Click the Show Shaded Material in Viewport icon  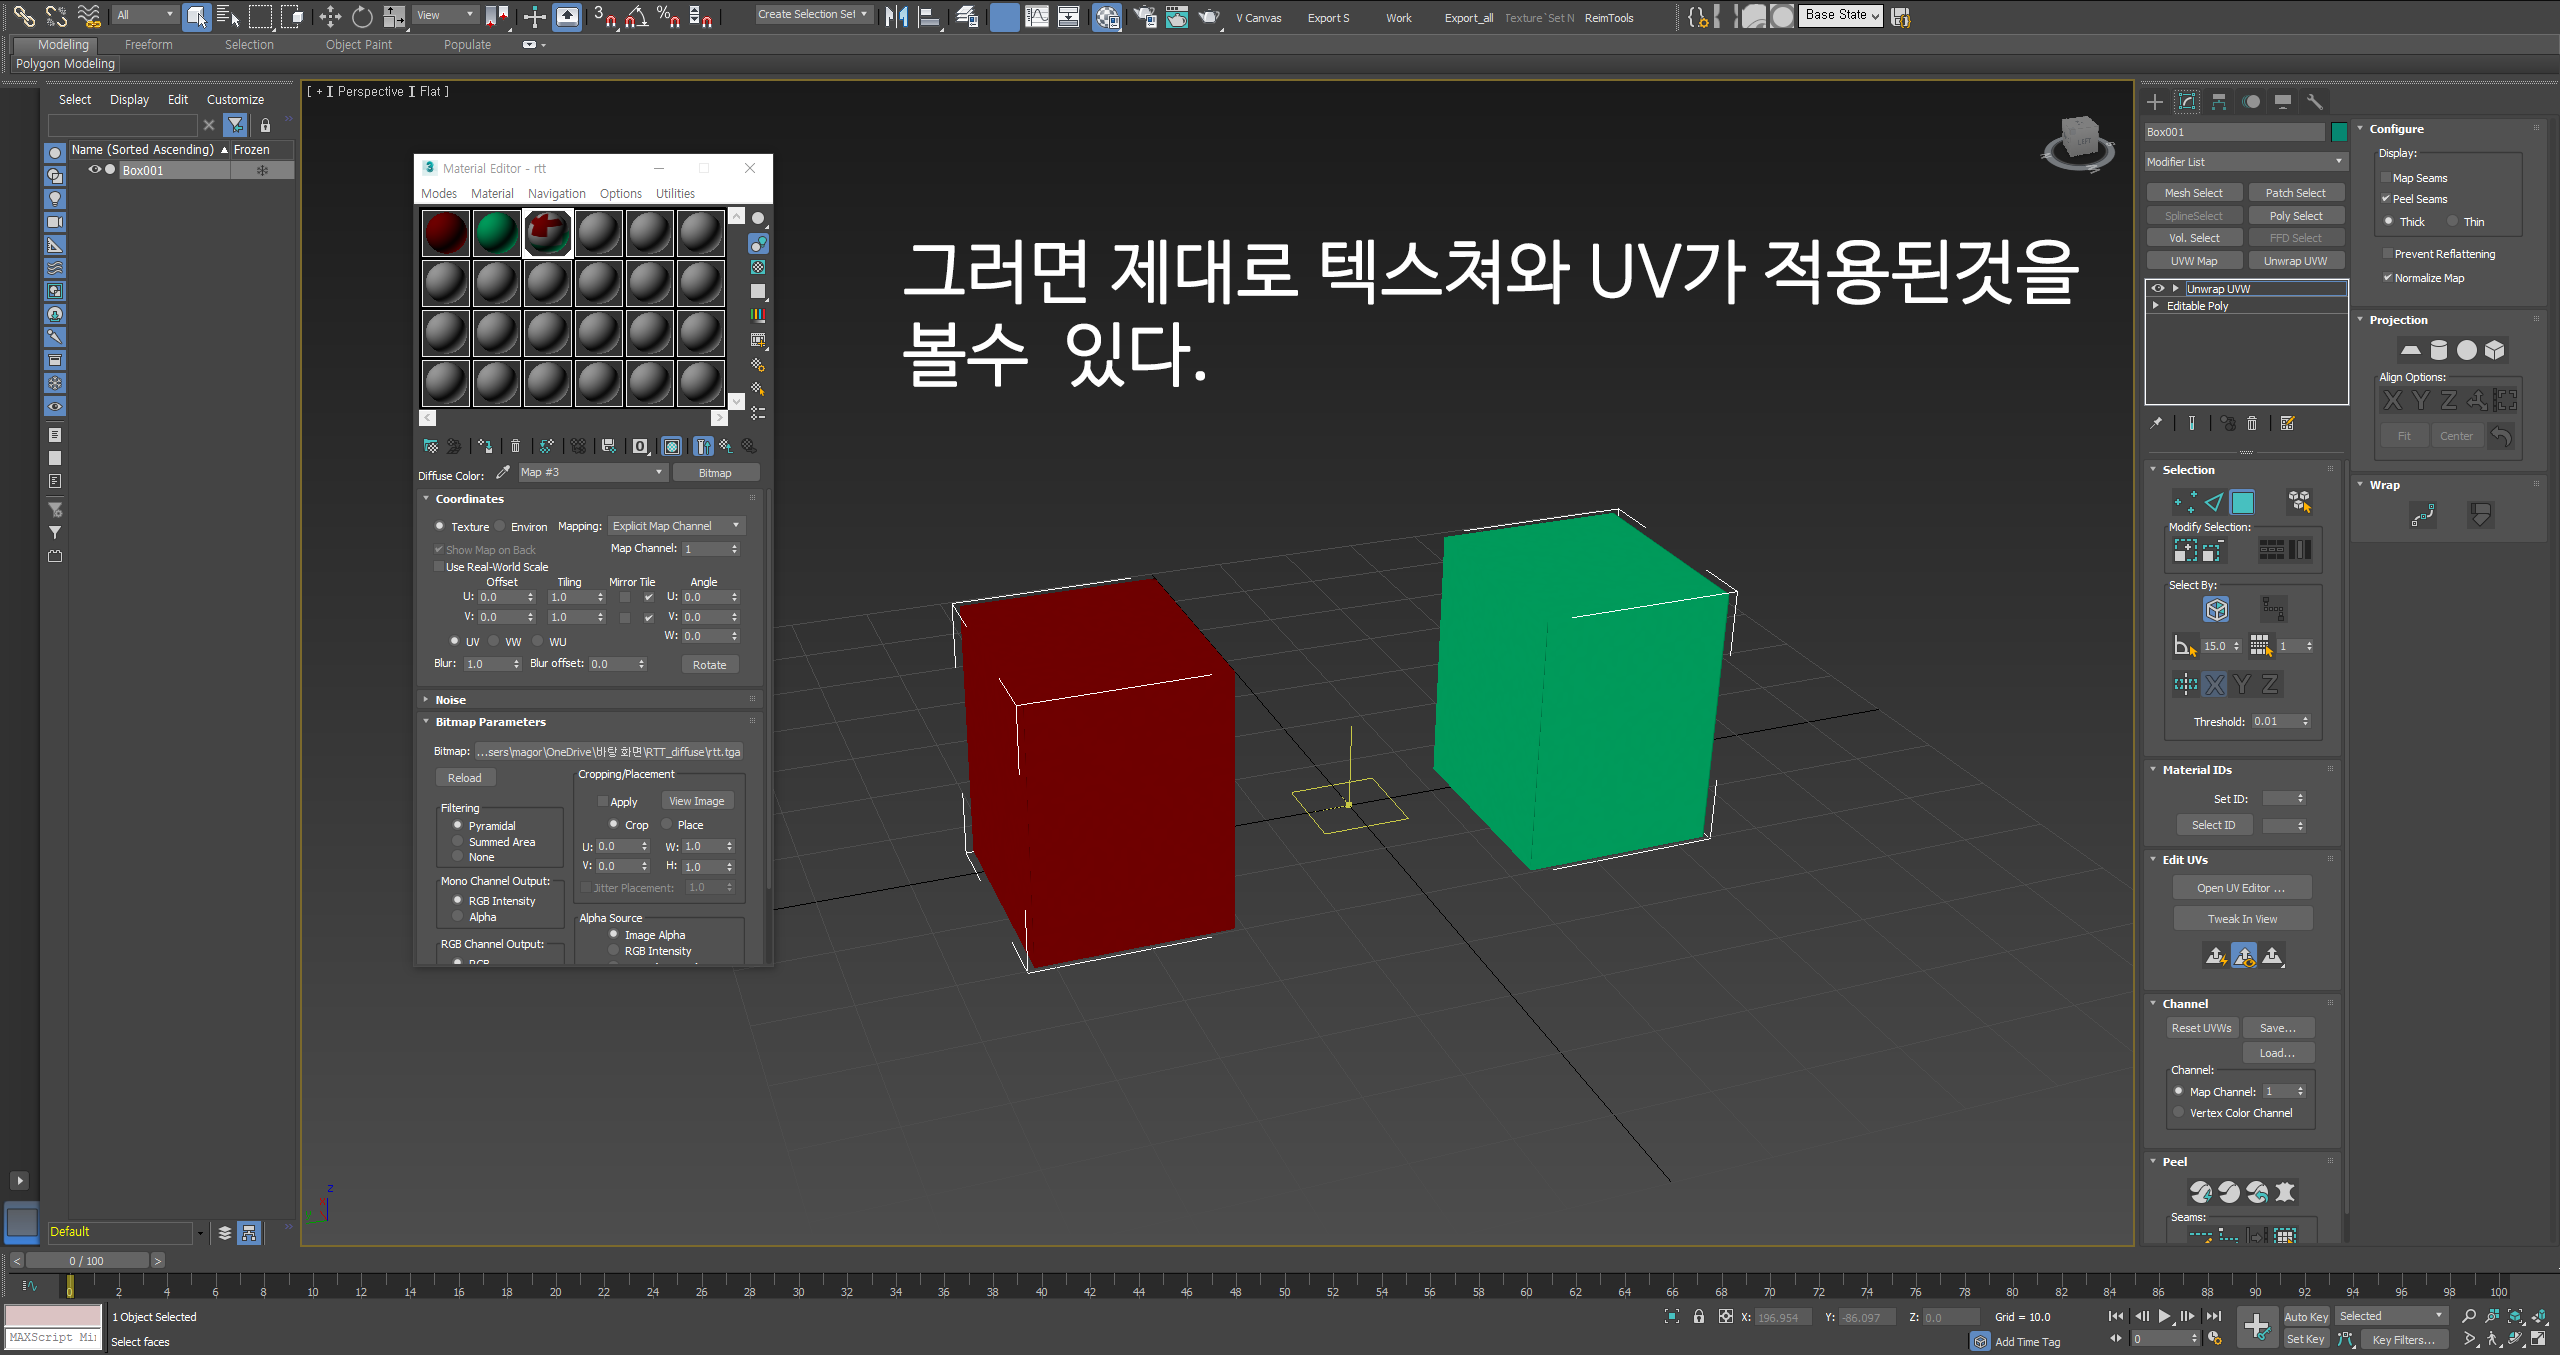coord(672,446)
